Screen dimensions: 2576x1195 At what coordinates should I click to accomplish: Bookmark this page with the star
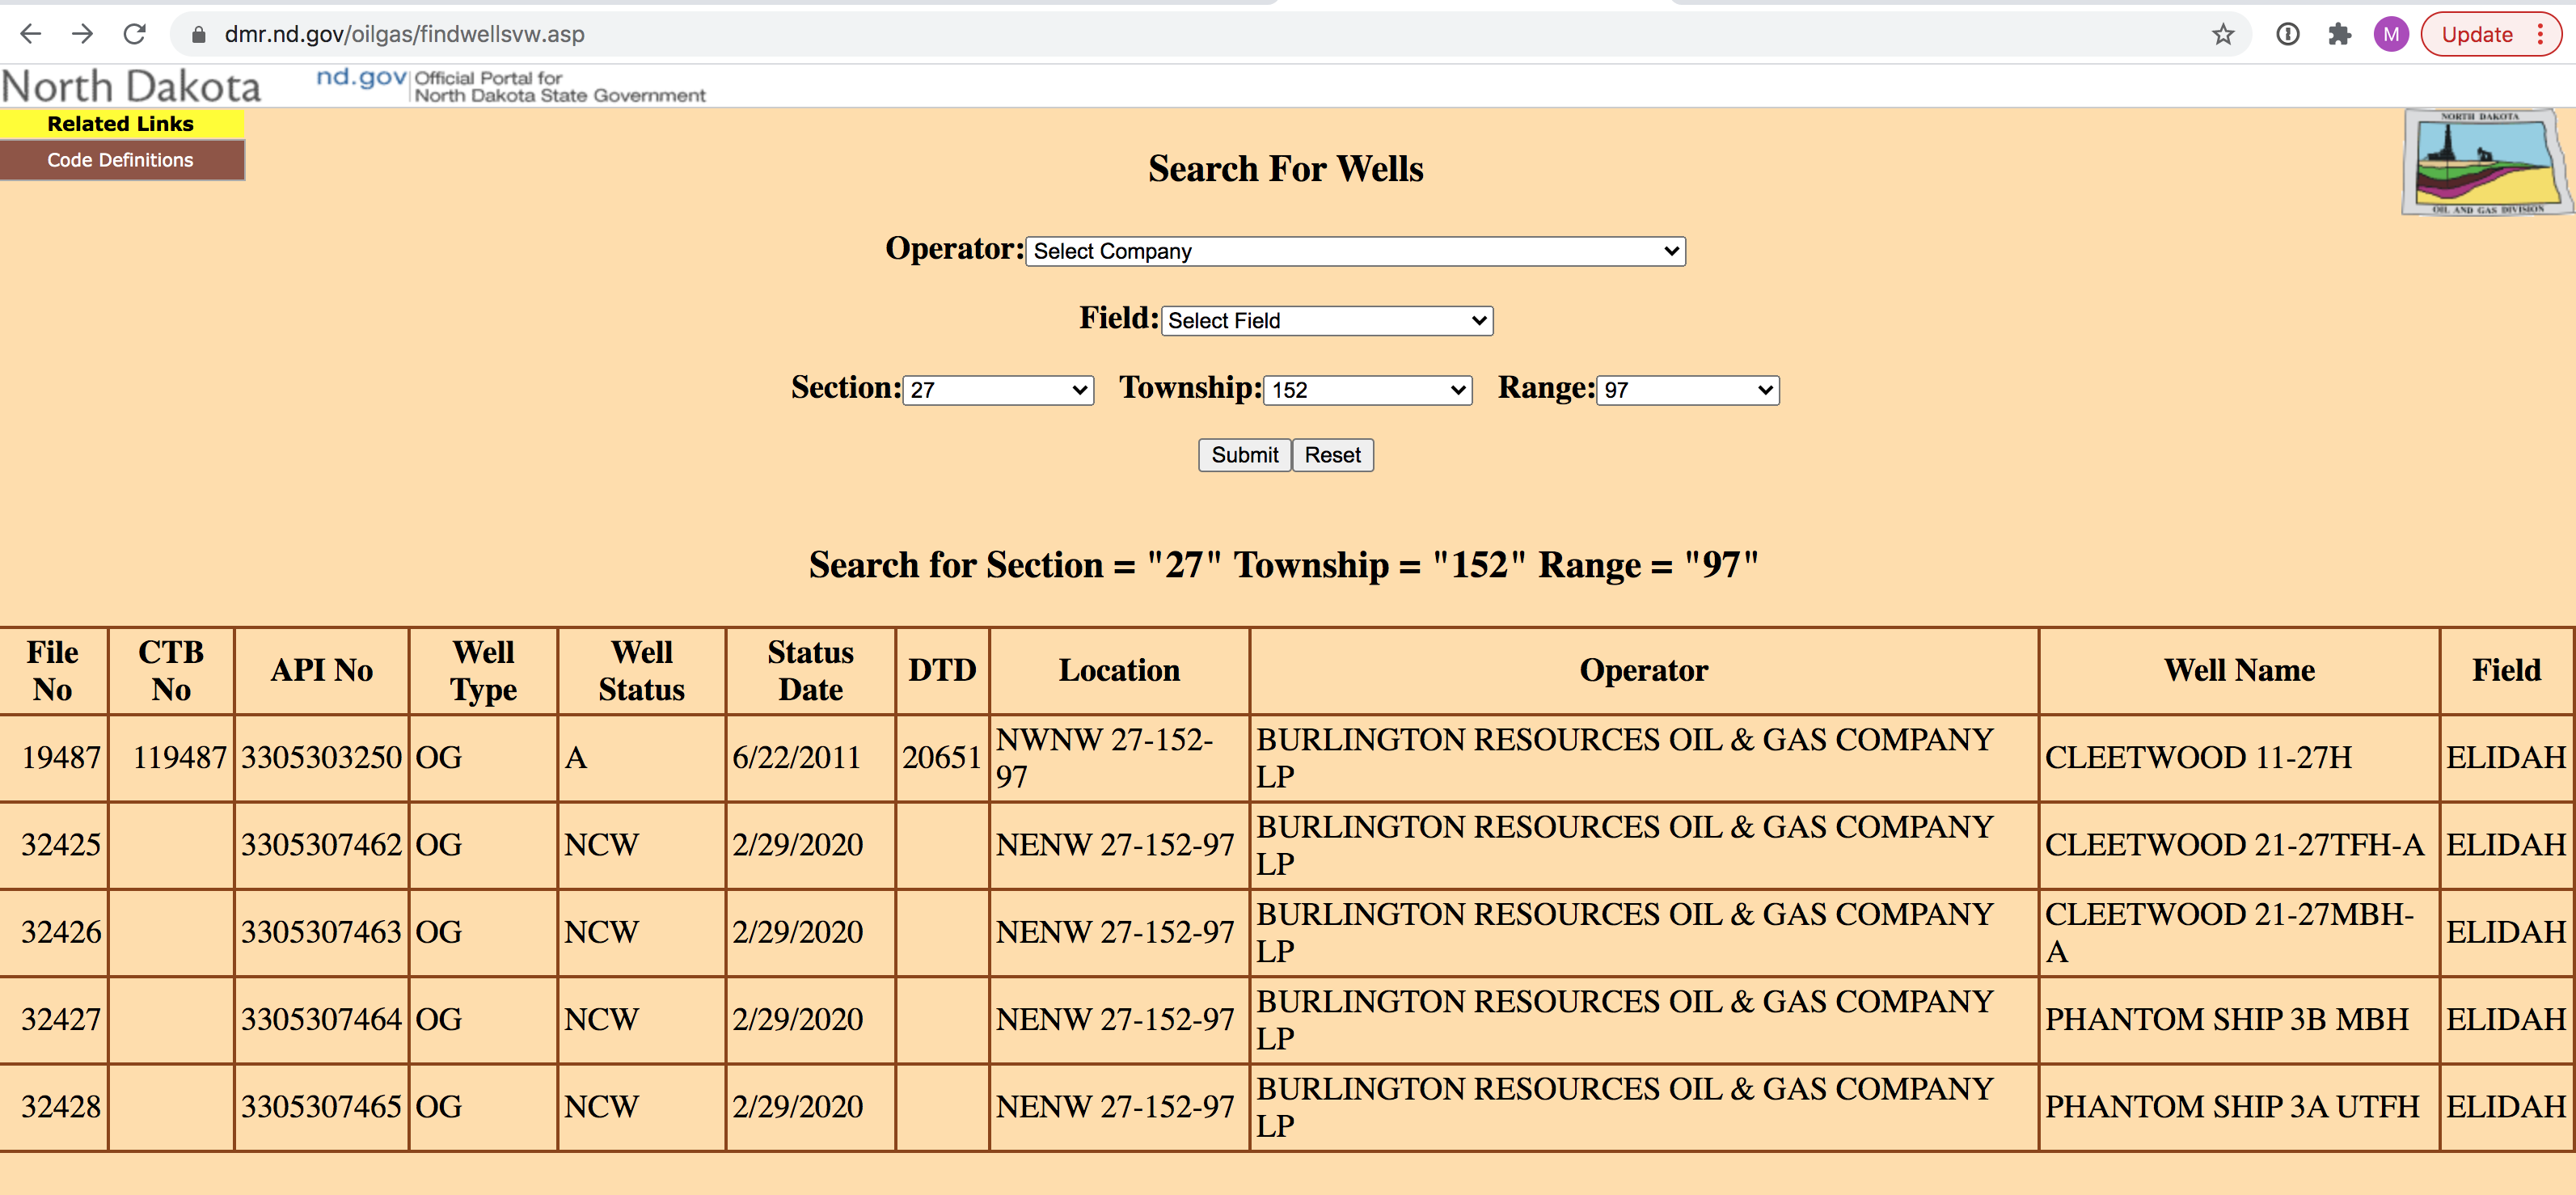pos(2222,35)
